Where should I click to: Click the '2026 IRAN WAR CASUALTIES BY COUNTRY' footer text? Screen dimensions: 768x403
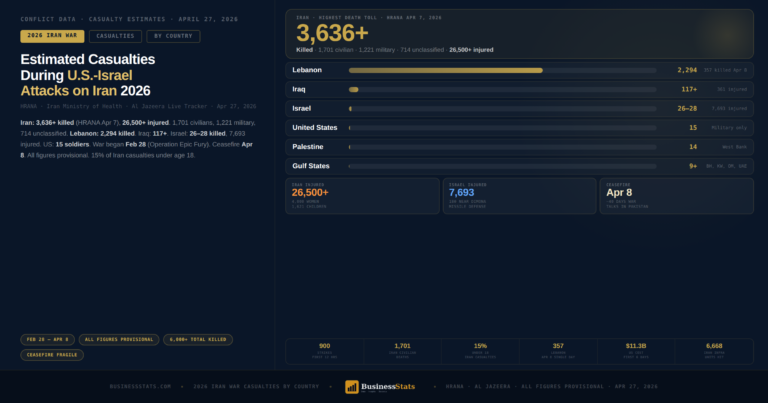pyautogui.click(x=256, y=386)
